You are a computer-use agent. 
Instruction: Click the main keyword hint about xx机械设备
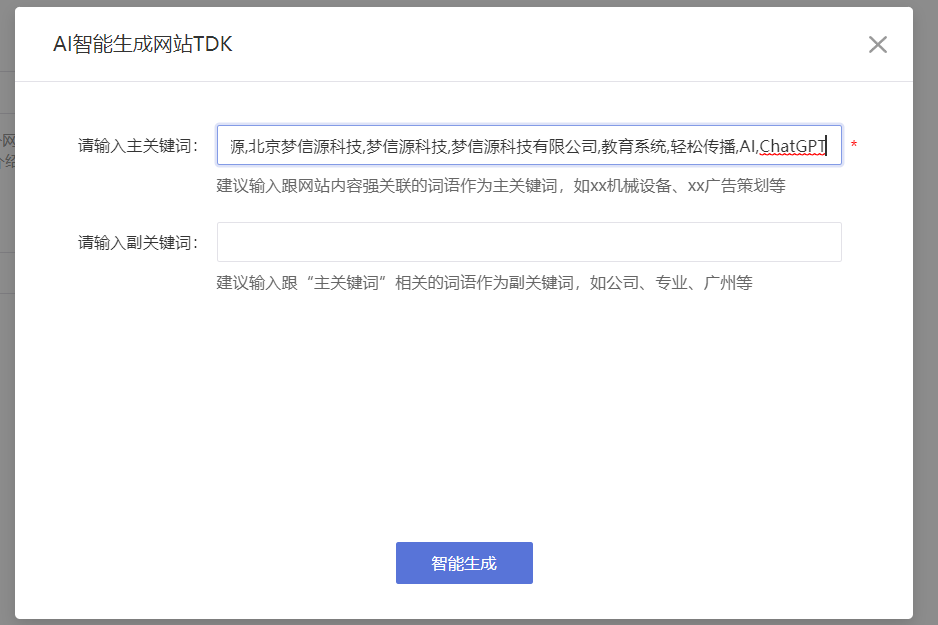coord(500,186)
